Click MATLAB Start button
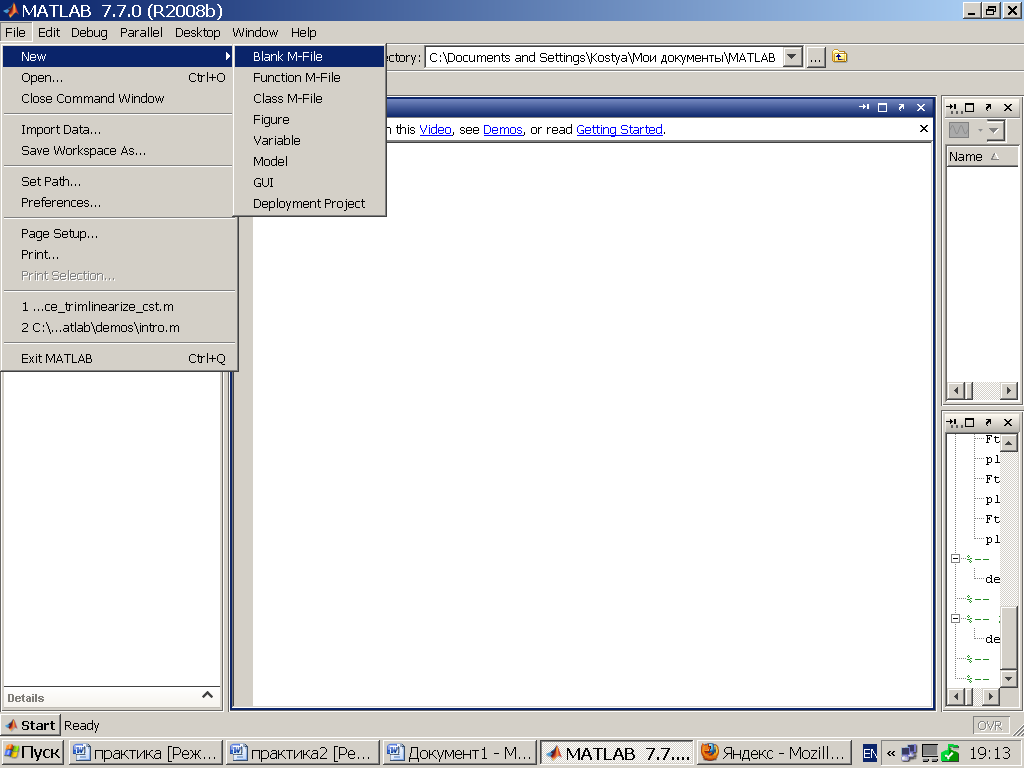 click(31, 725)
